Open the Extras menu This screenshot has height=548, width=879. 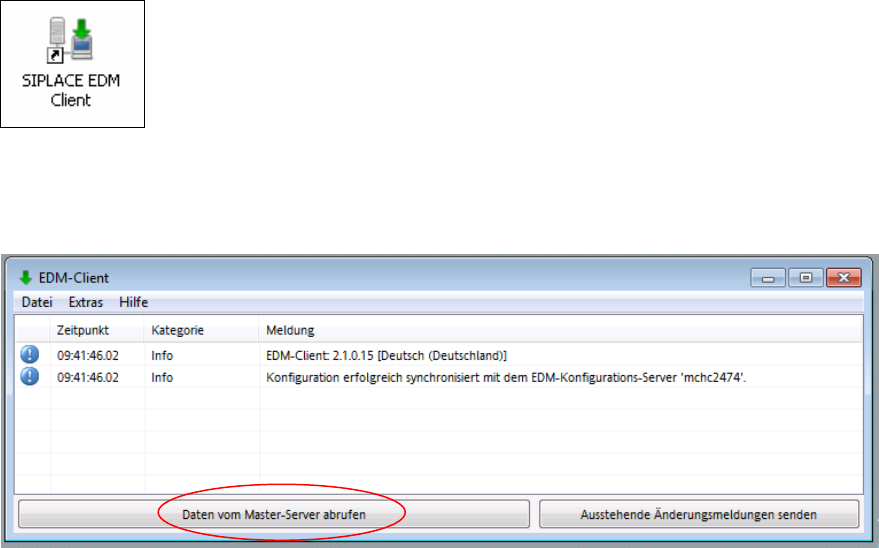(x=86, y=303)
